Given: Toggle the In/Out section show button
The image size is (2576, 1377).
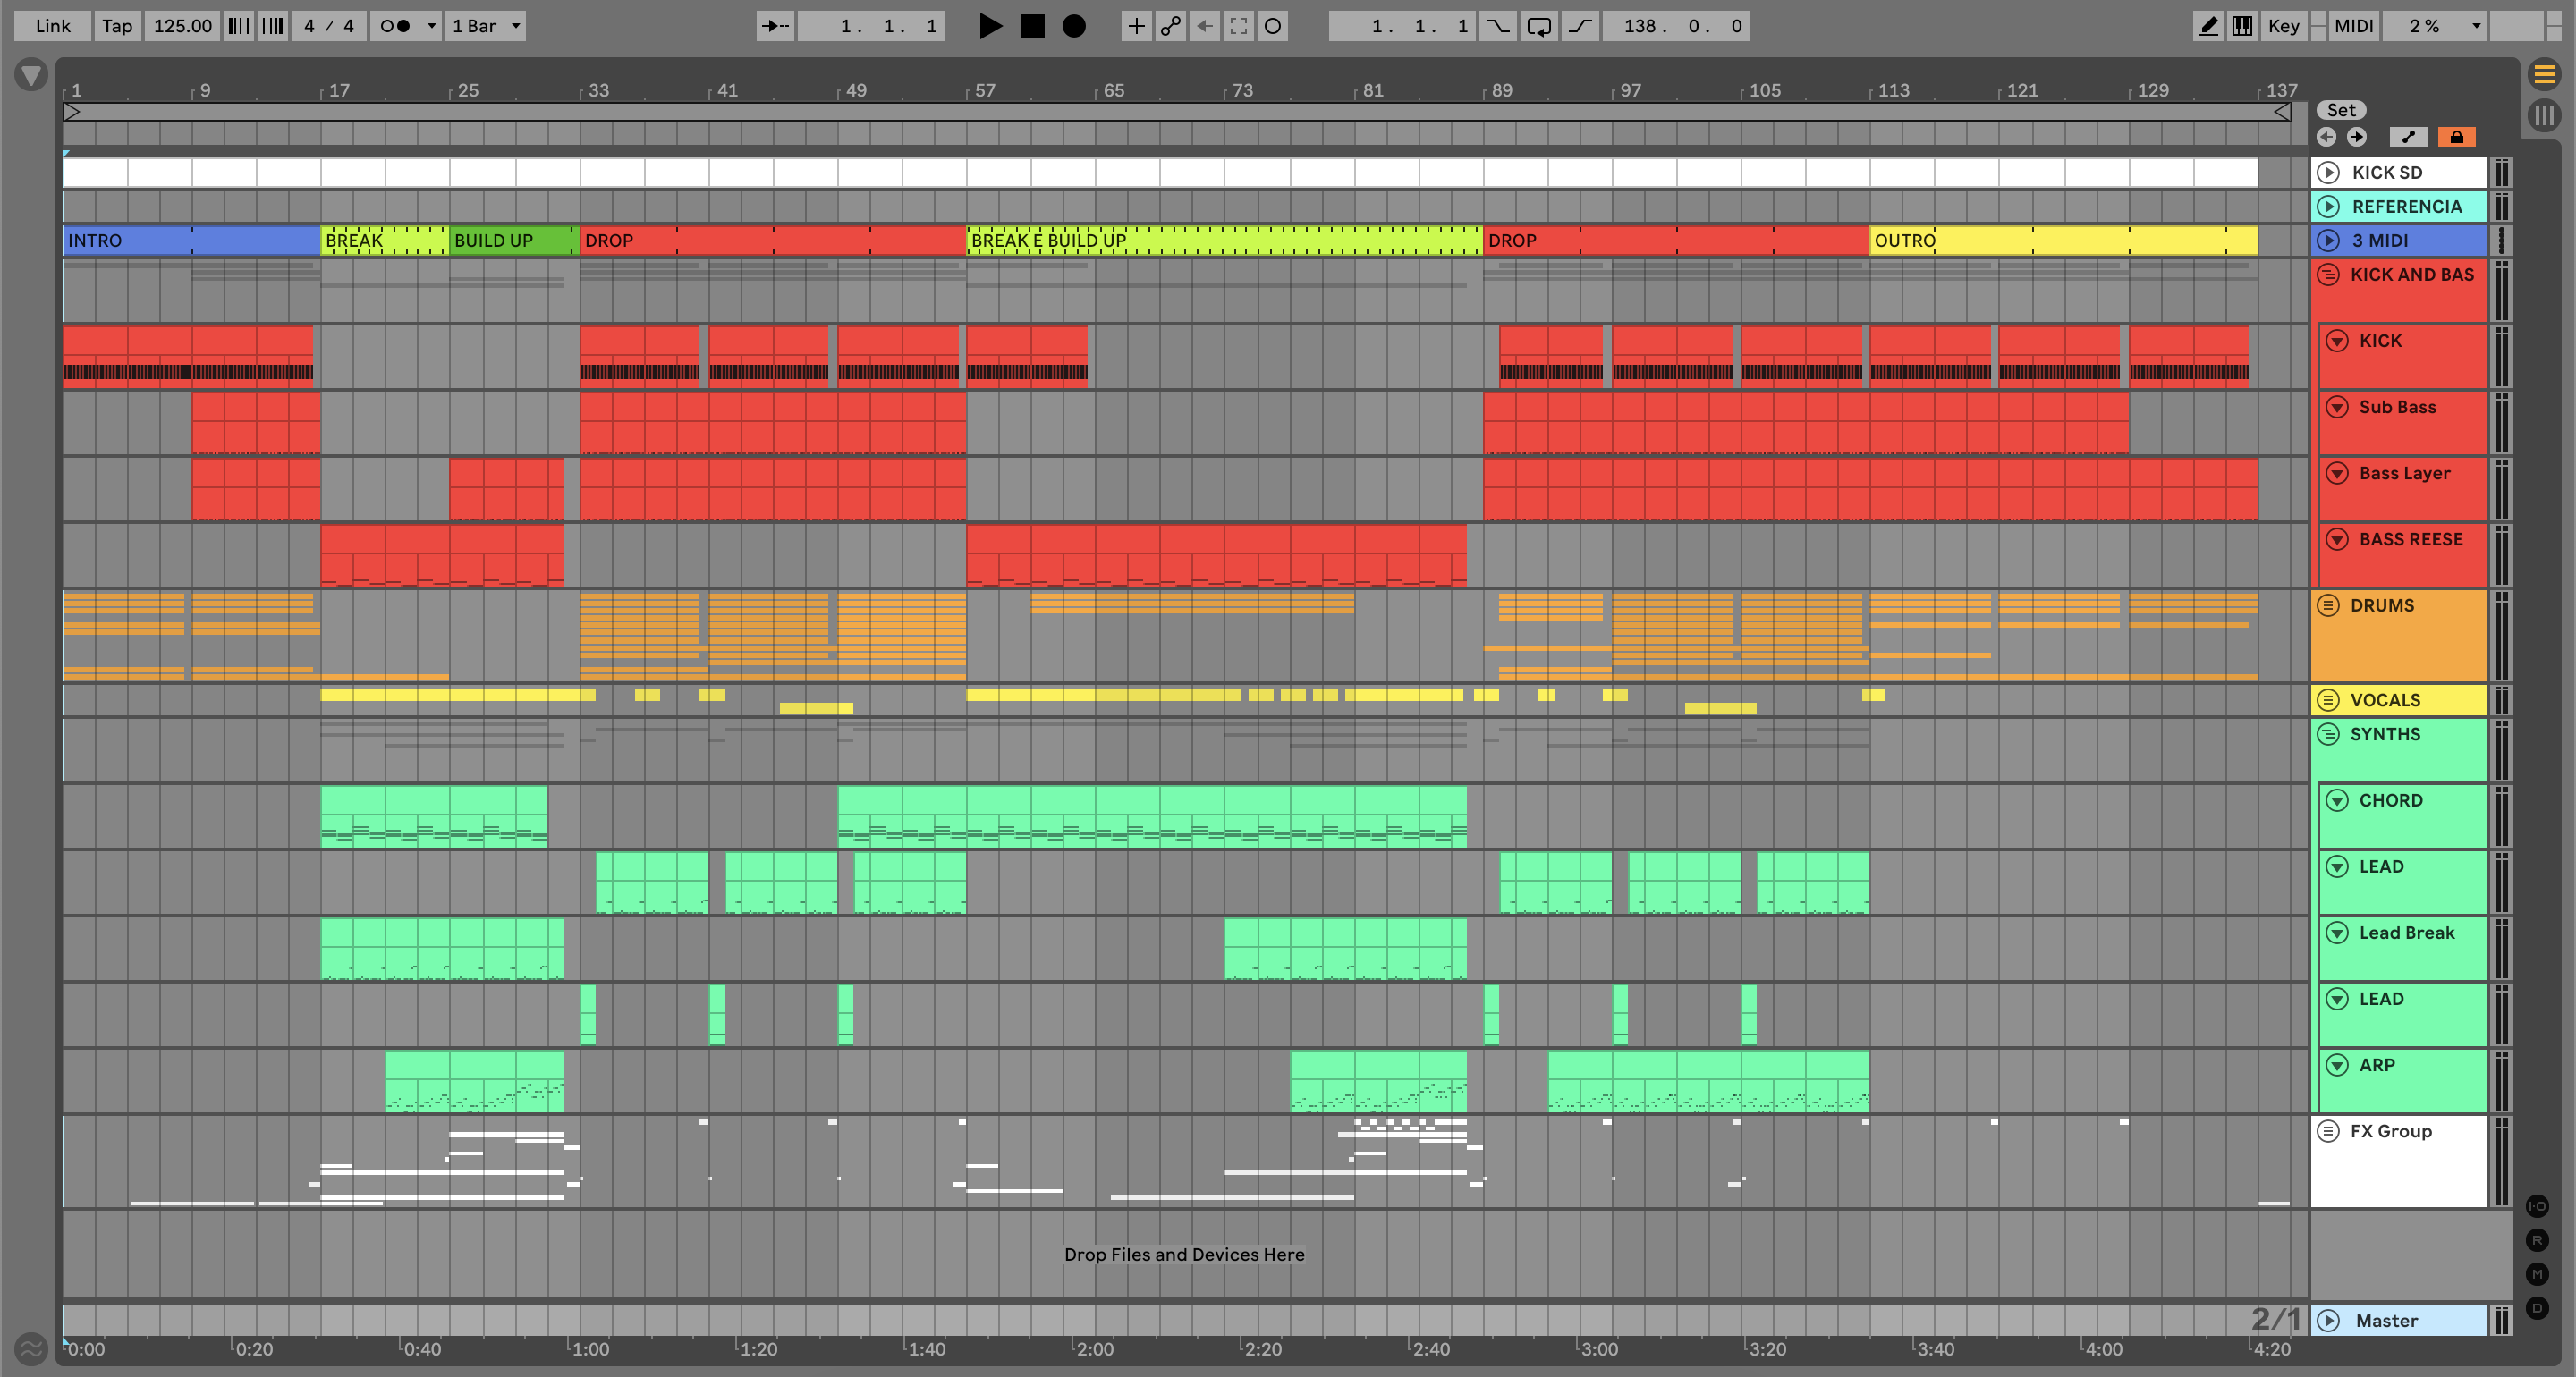Looking at the screenshot, I should tap(2537, 1206).
